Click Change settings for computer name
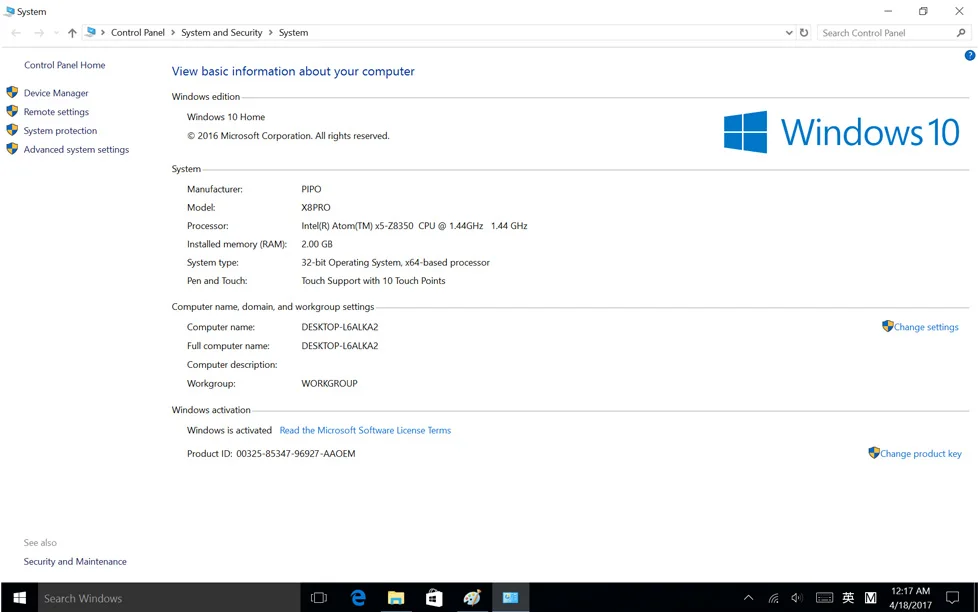Viewport: 979px width, 612px height. pos(926,327)
